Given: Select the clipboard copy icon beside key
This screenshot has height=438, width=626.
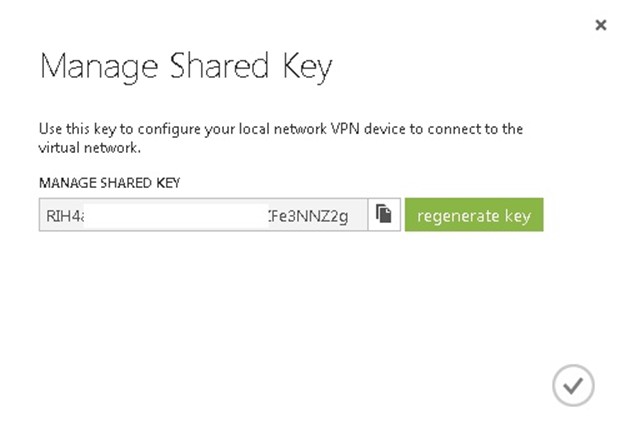Looking at the screenshot, I should (384, 214).
